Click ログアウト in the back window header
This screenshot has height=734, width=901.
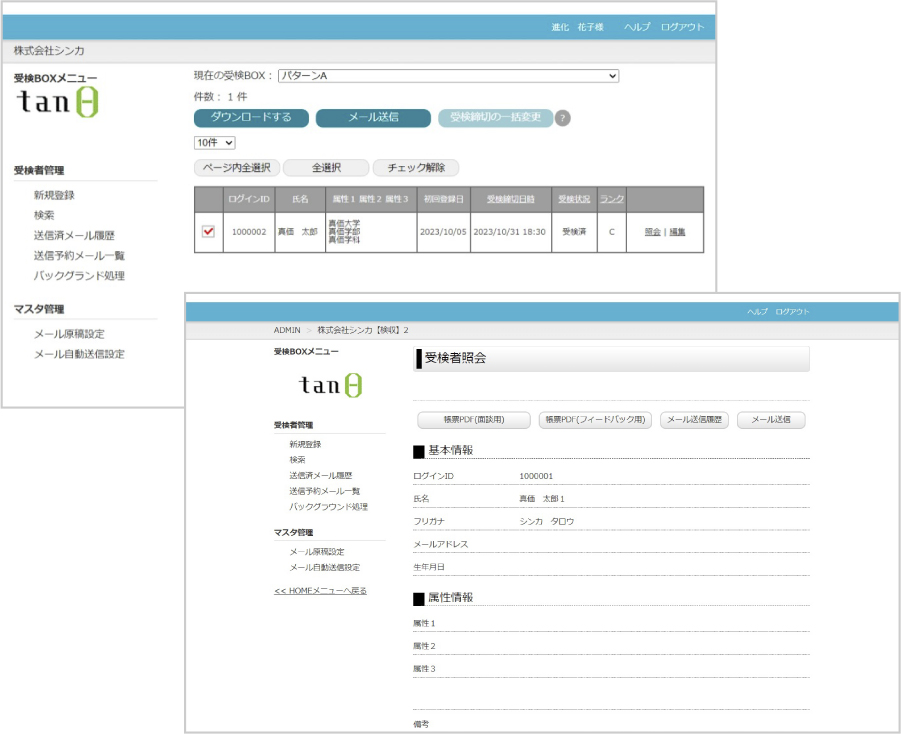point(682,27)
